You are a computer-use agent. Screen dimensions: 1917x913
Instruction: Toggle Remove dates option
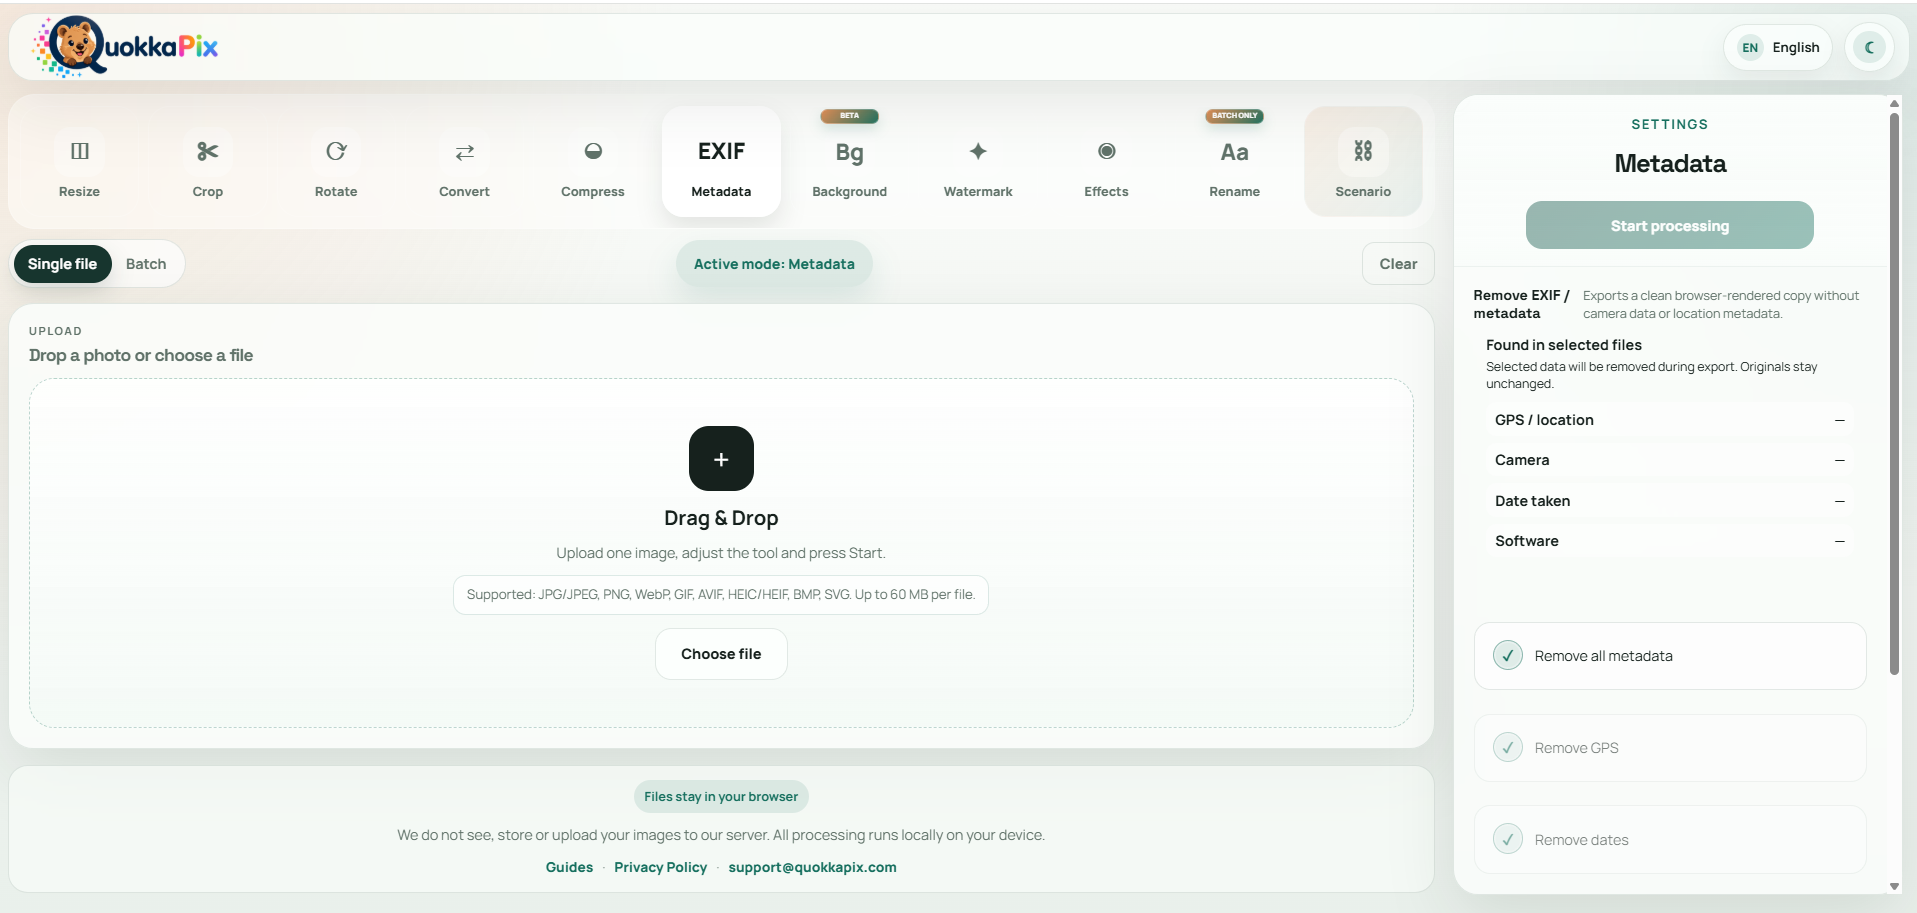(1669, 840)
